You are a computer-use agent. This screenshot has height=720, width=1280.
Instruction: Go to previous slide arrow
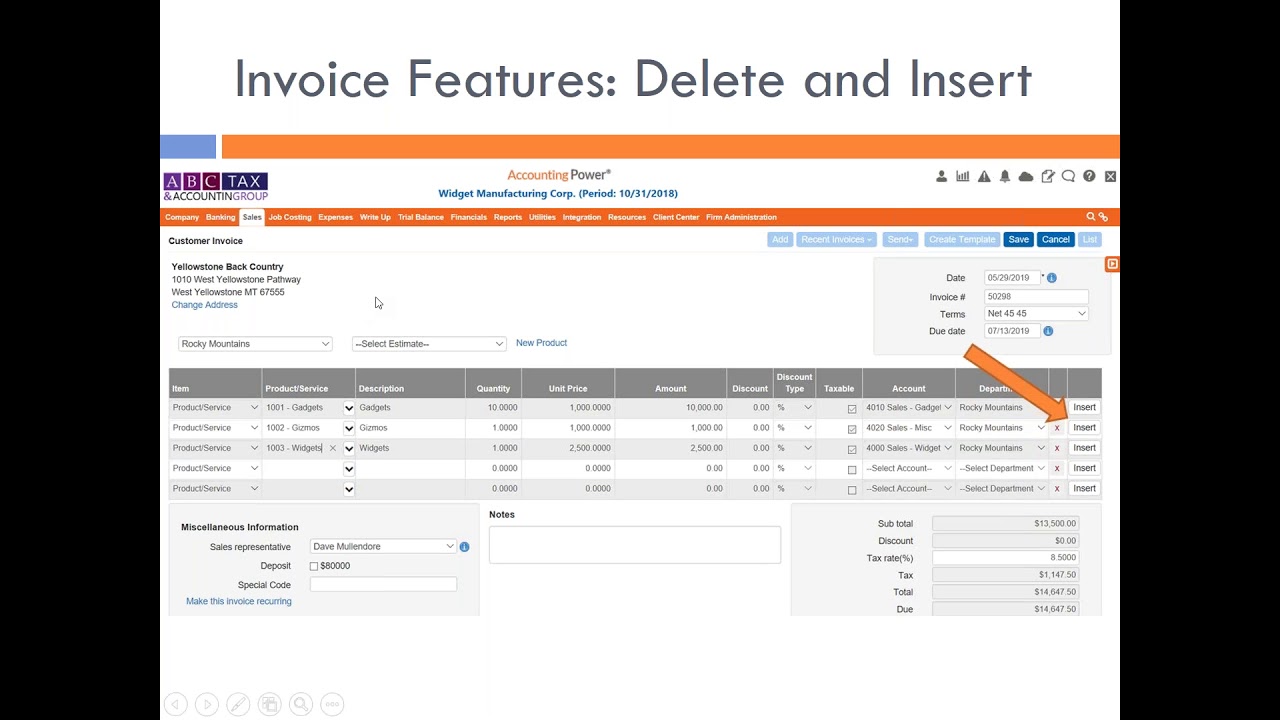(x=175, y=704)
